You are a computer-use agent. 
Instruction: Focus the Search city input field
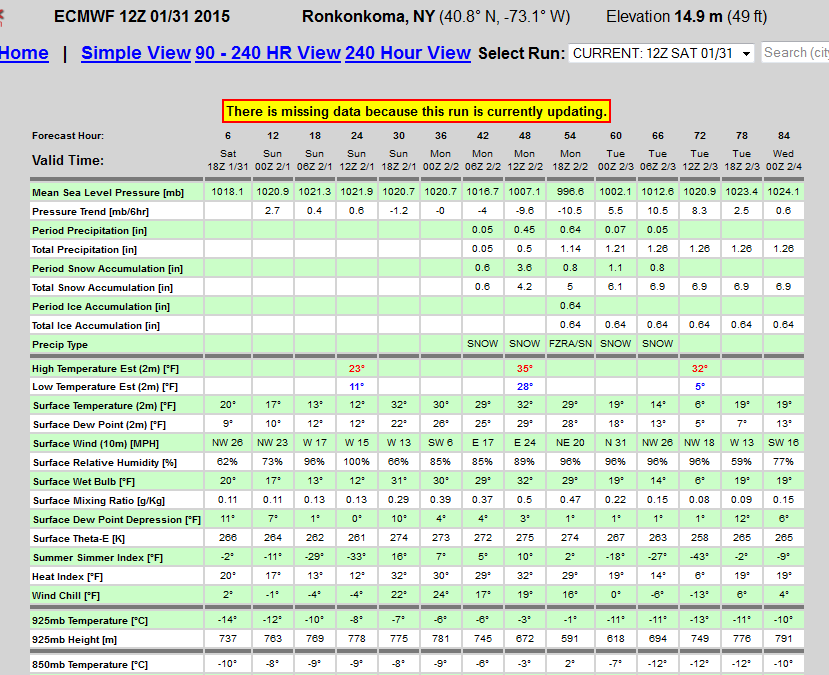coord(795,53)
